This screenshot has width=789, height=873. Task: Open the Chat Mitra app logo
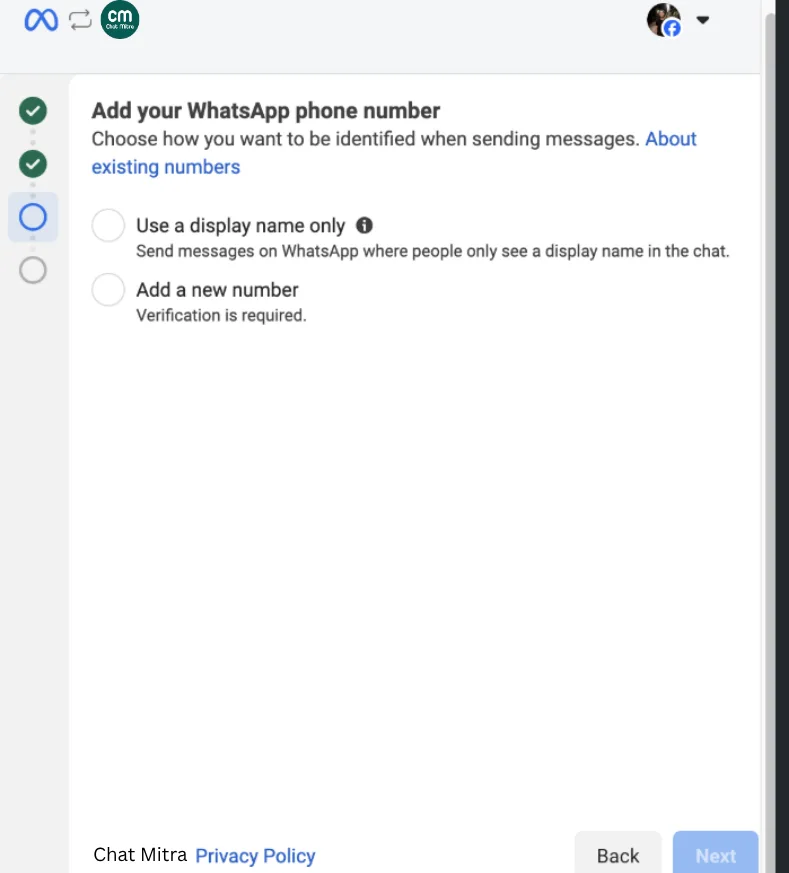click(x=120, y=19)
